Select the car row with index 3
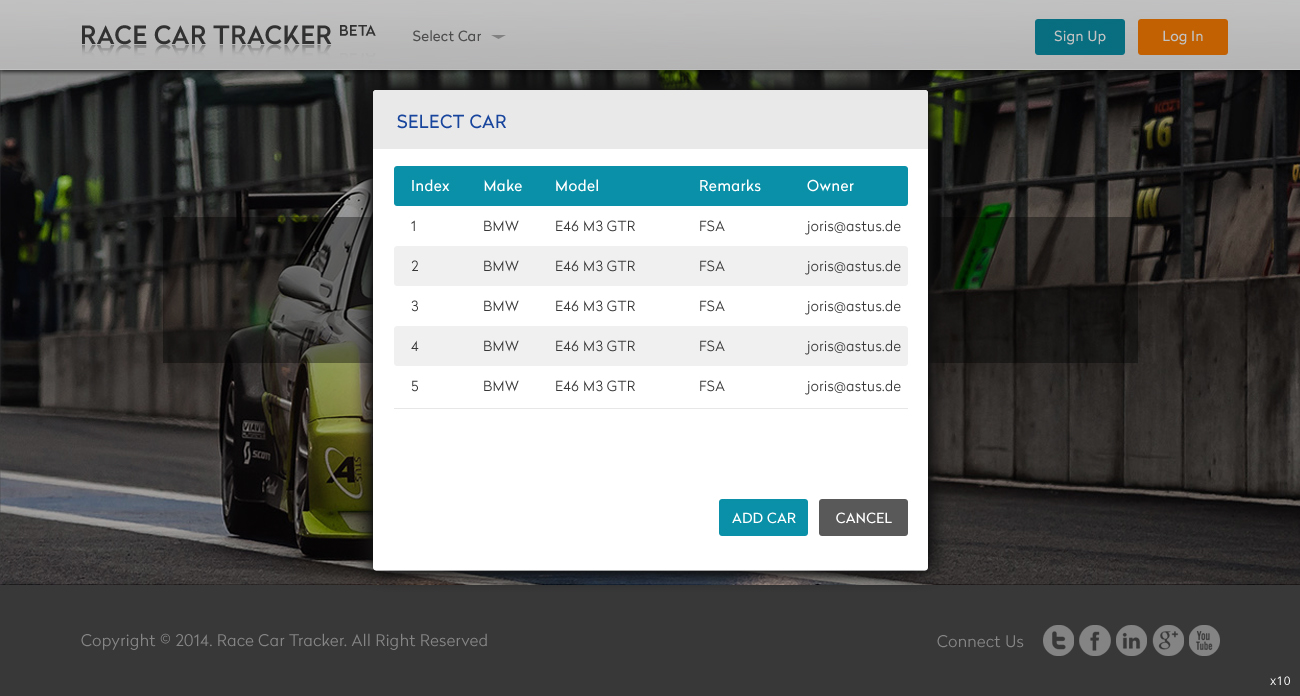 651,306
